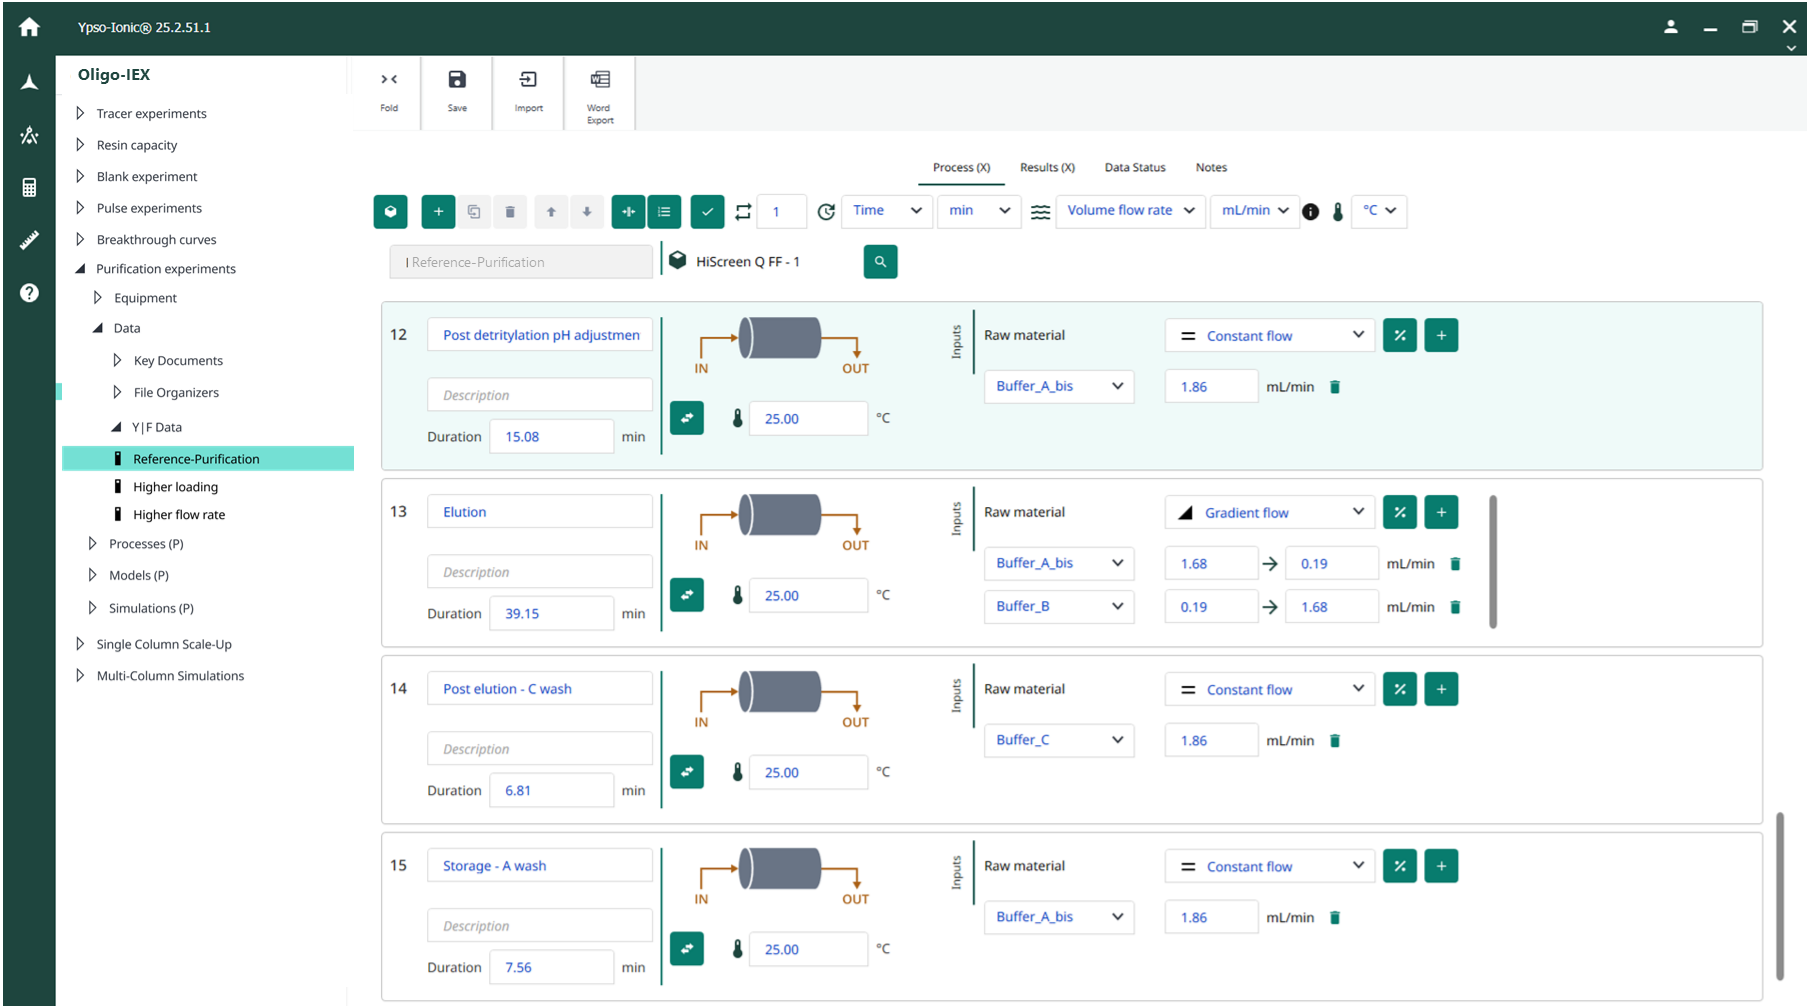The height and width of the screenshot is (1006, 1810).
Task: Open the Gradient flow dropdown for Elution
Action: (x=1268, y=511)
